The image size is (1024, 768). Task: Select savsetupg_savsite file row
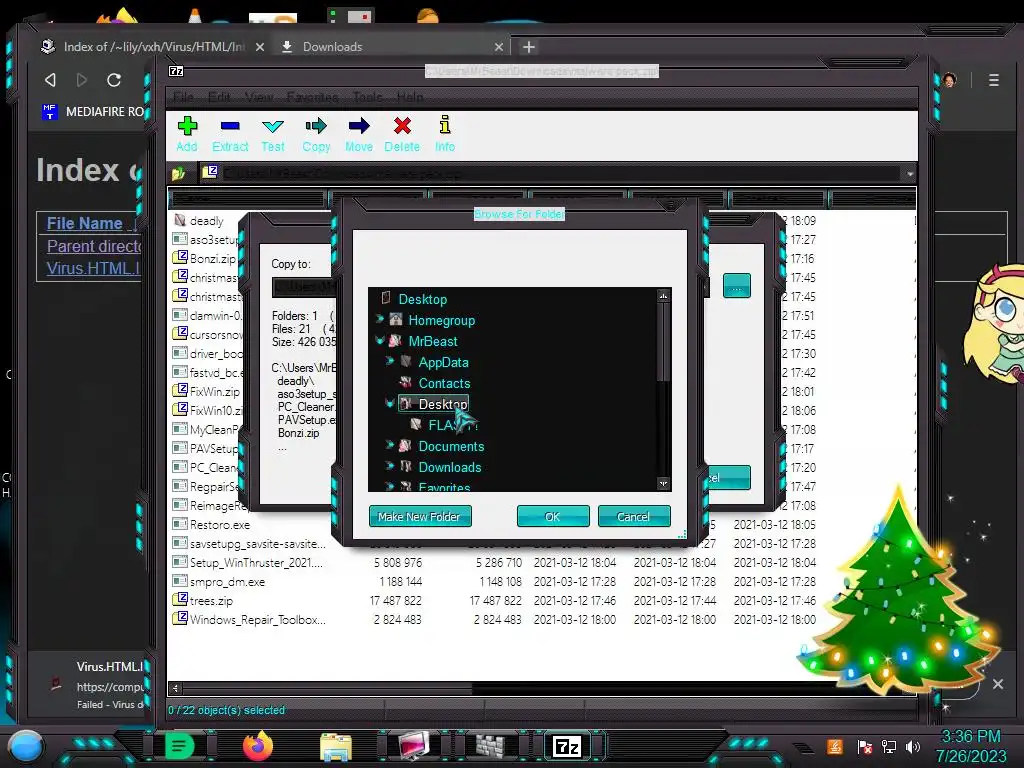257,543
